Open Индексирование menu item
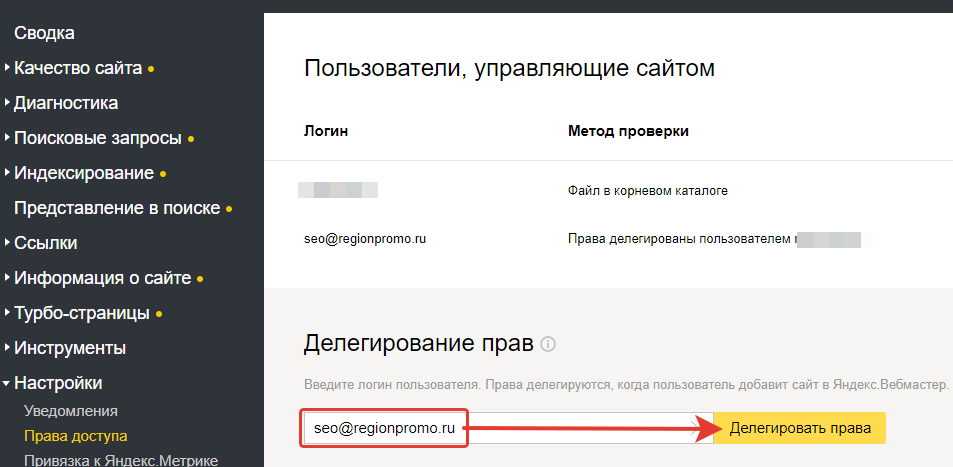This screenshot has width=953, height=467. click(84, 173)
